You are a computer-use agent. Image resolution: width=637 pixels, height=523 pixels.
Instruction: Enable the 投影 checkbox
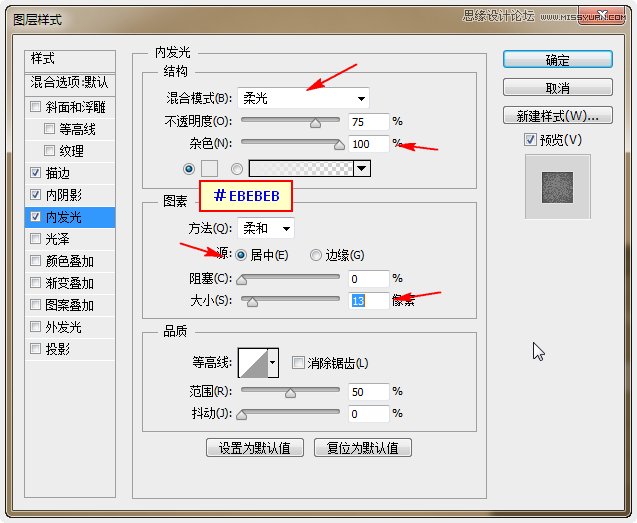click(x=36, y=348)
